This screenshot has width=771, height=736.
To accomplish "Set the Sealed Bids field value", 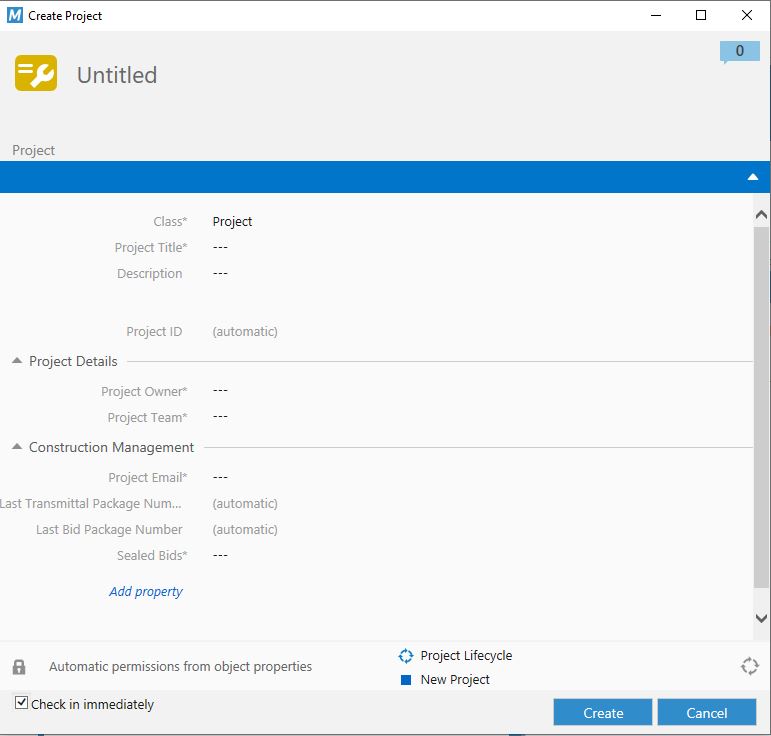I will (221, 555).
